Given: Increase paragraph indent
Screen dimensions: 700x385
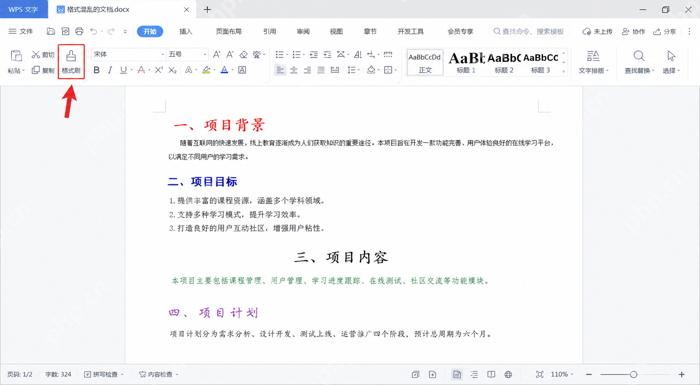Looking at the screenshot, I should (x=327, y=54).
